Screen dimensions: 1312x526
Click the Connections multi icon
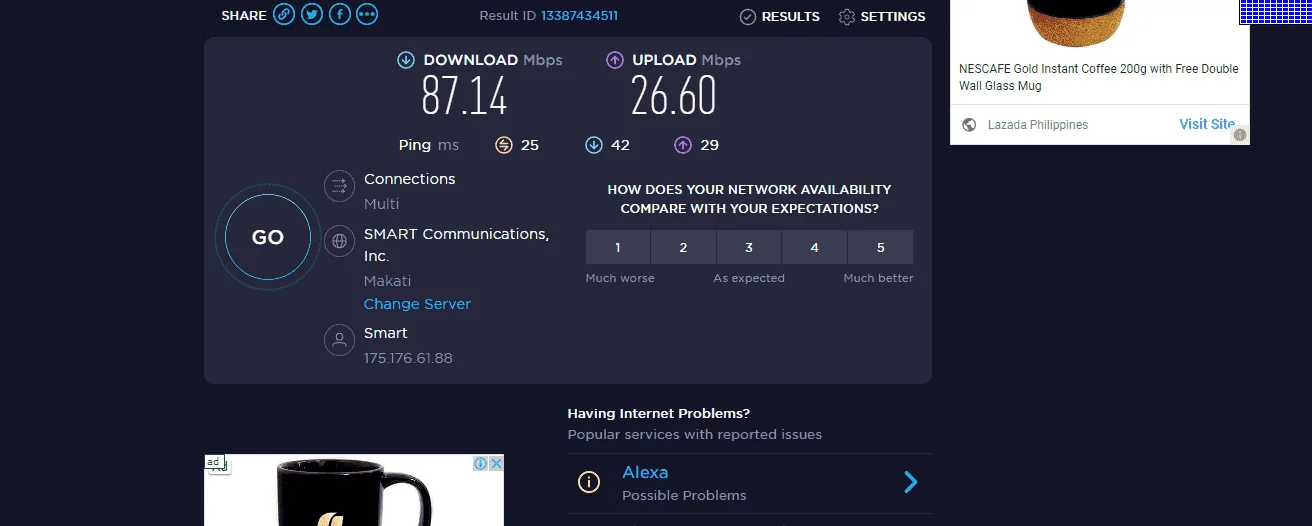(x=340, y=186)
